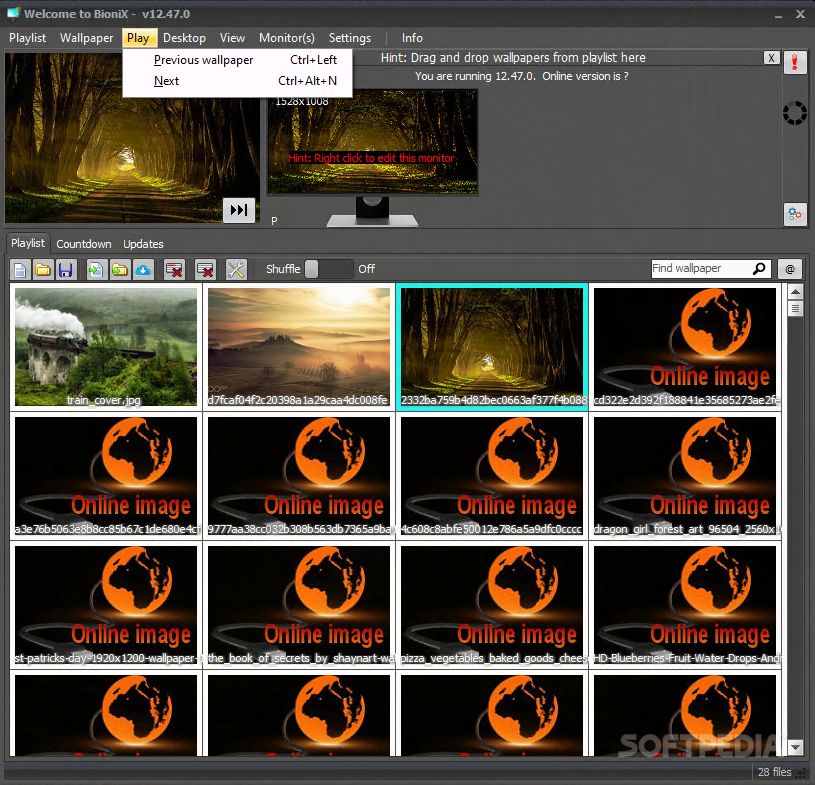Click the BioniX app icon in title bar
815x785 pixels.
(x=13, y=13)
